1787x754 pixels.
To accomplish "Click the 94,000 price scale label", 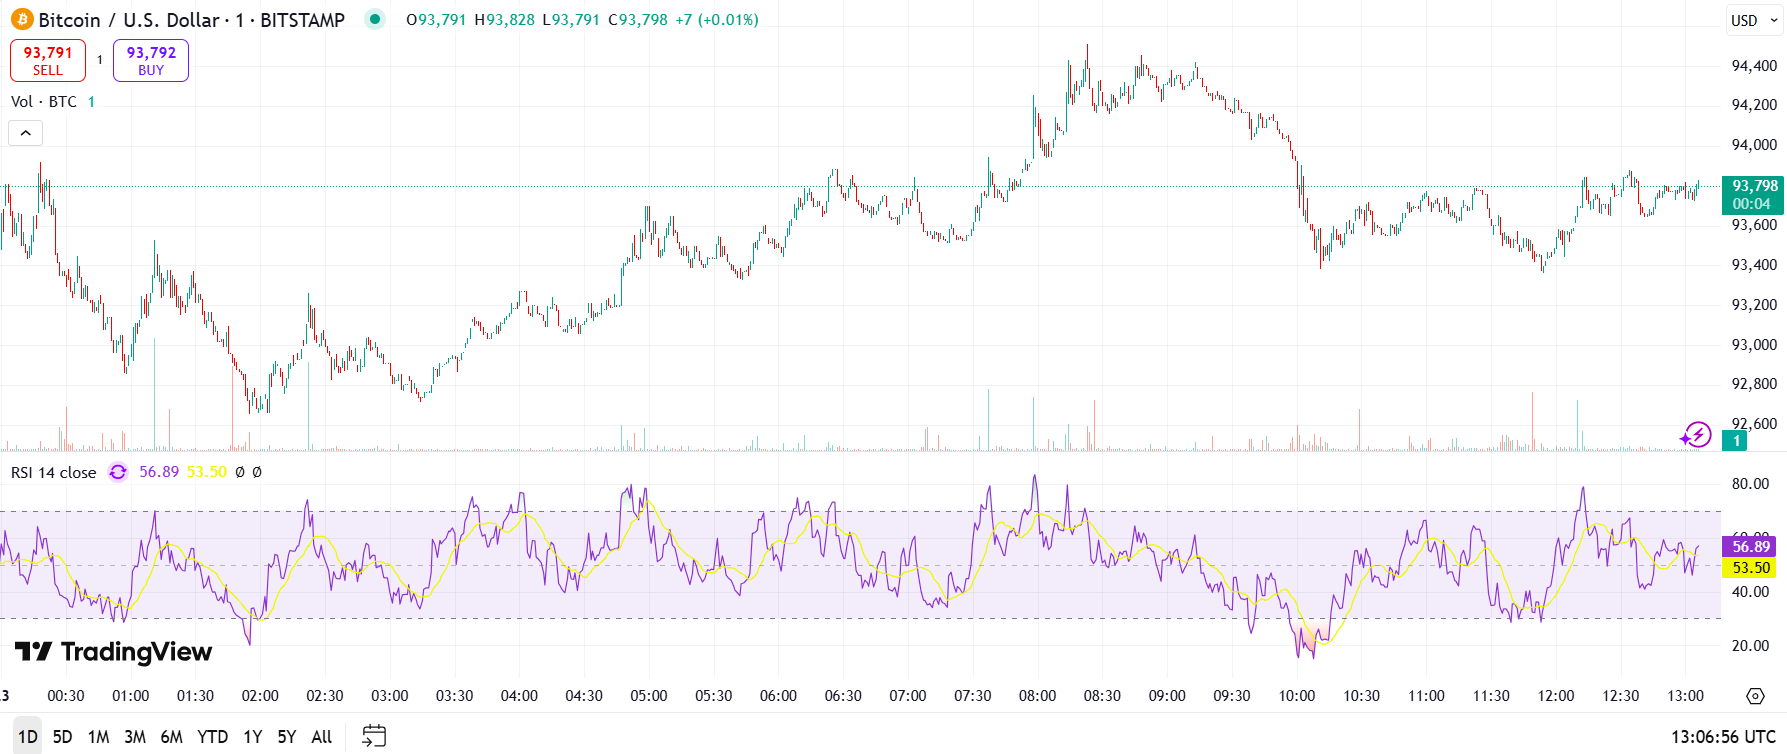I will (x=1755, y=145).
